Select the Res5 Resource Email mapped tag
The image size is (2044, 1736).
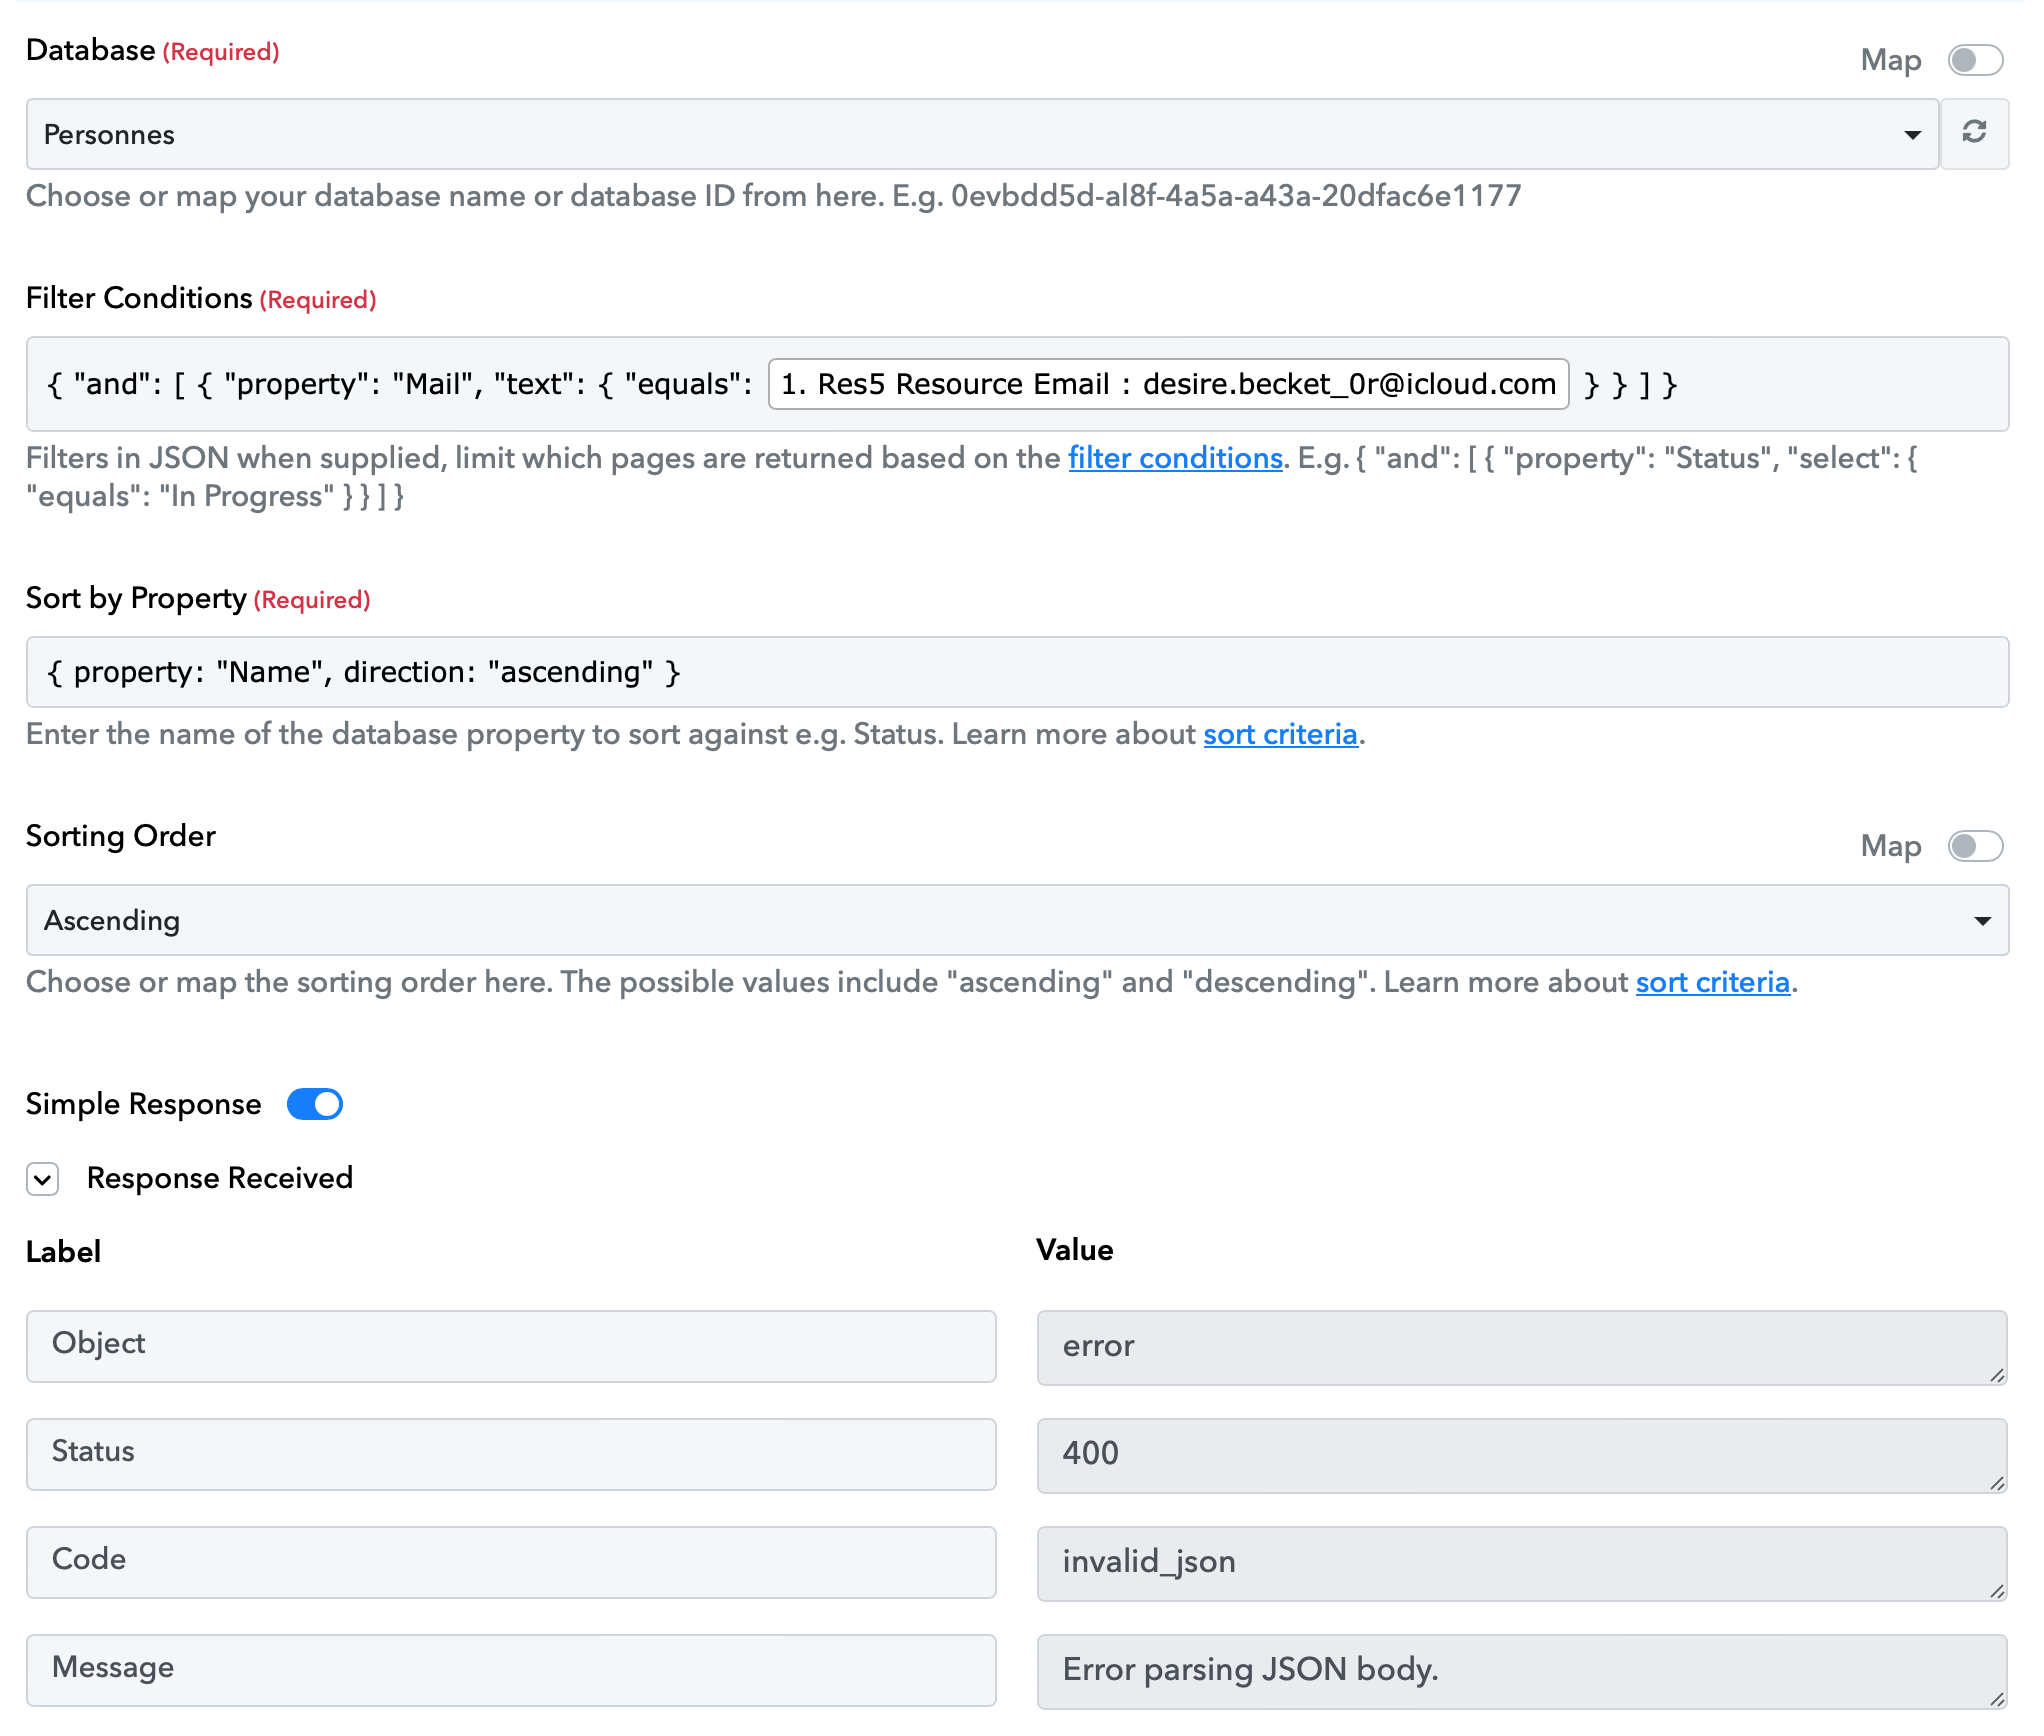click(1168, 384)
